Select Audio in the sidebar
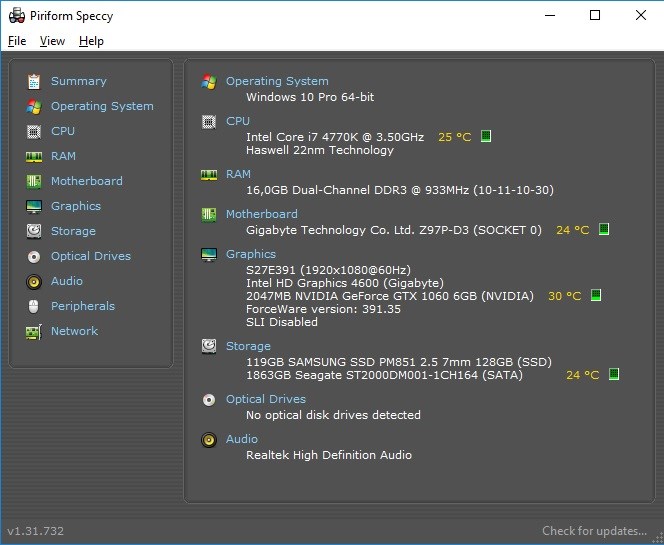Viewport: 664px width, 545px height. click(66, 281)
